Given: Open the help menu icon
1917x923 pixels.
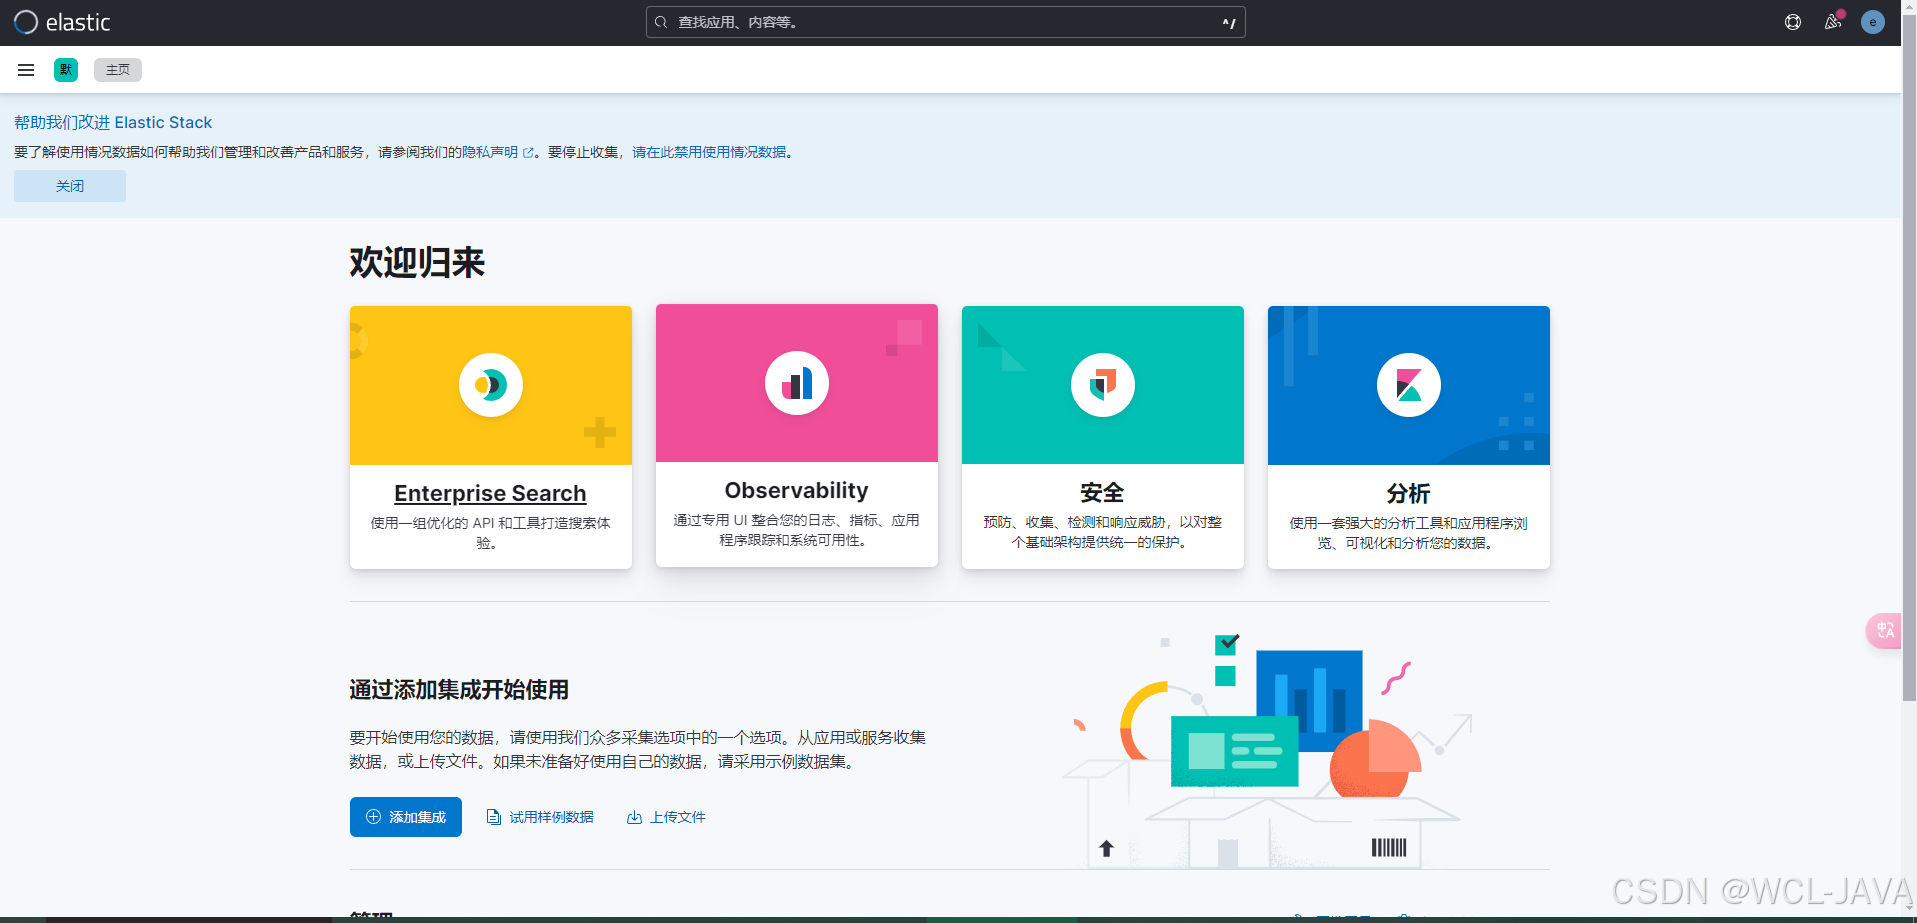Looking at the screenshot, I should 1793,22.
